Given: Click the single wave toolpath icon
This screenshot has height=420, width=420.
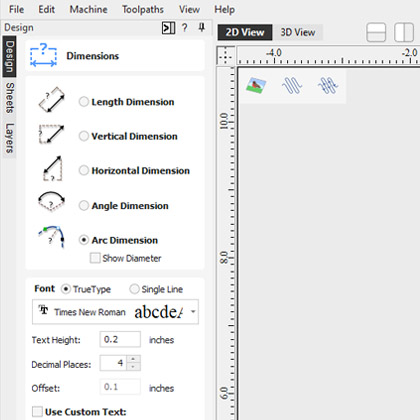Looking at the screenshot, I should click(x=292, y=85).
